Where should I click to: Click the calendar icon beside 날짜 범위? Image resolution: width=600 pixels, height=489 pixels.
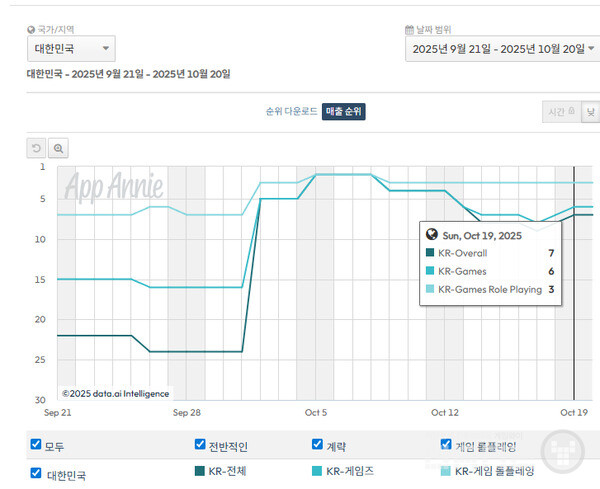[409, 30]
